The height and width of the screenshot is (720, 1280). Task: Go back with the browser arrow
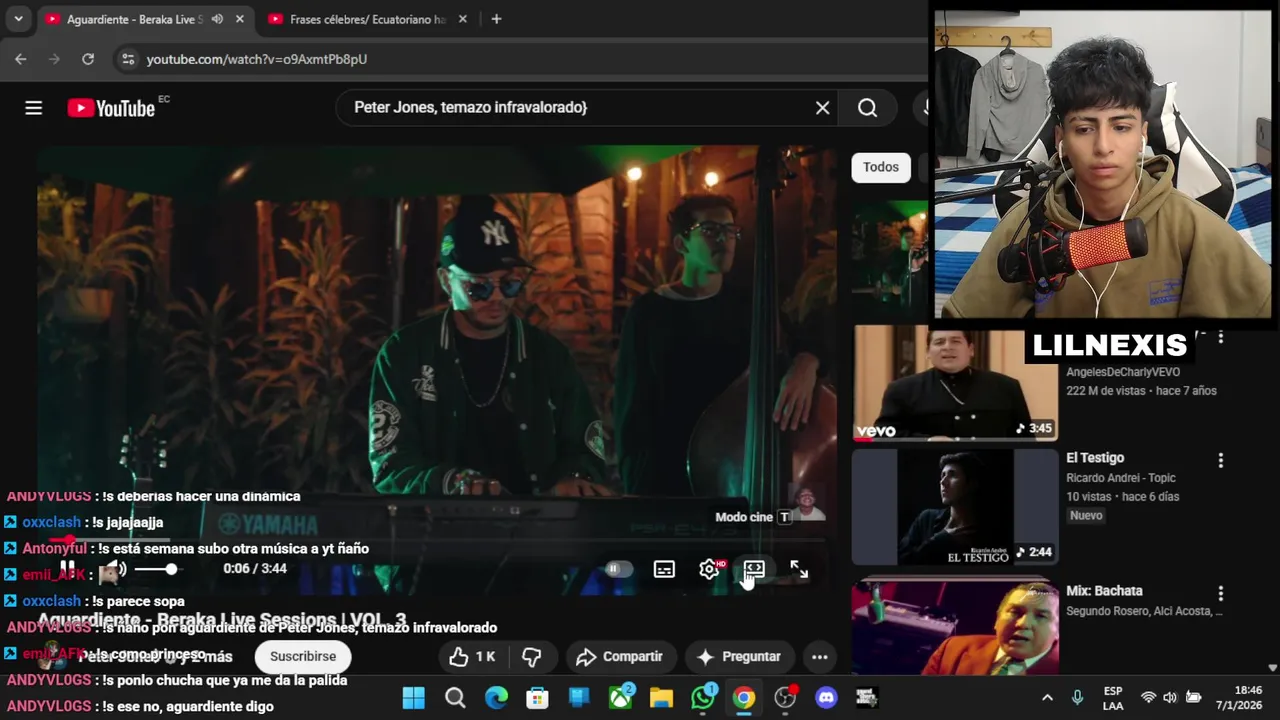[20, 59]
